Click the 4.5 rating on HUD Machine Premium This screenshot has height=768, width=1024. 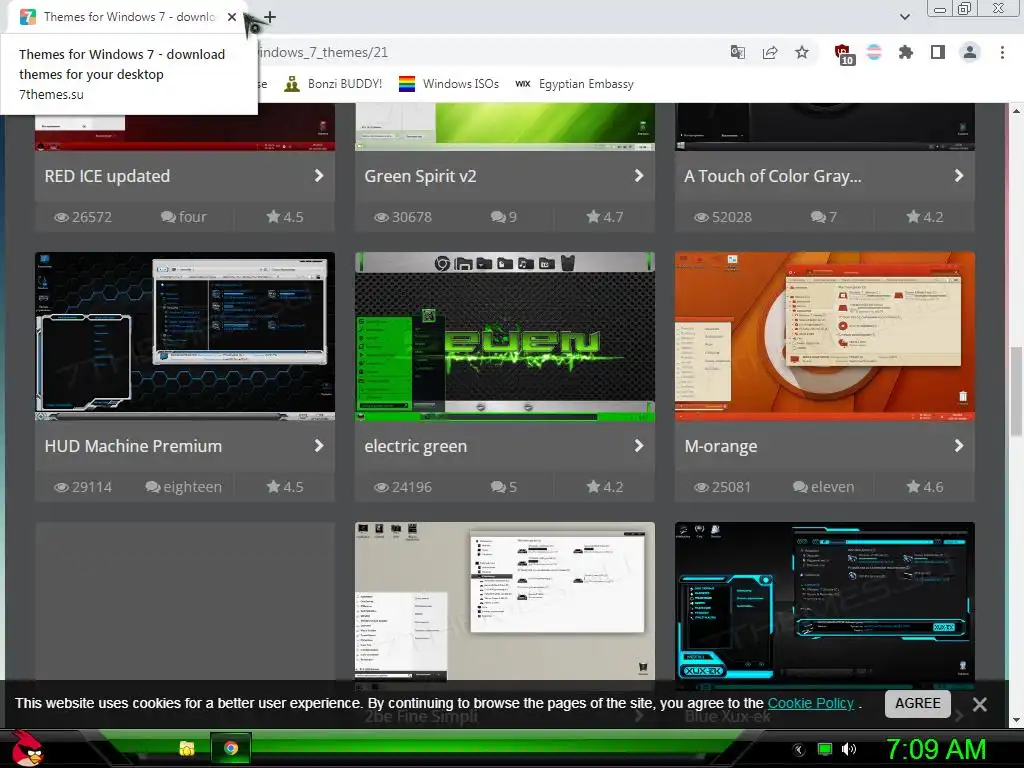[285, 487]
